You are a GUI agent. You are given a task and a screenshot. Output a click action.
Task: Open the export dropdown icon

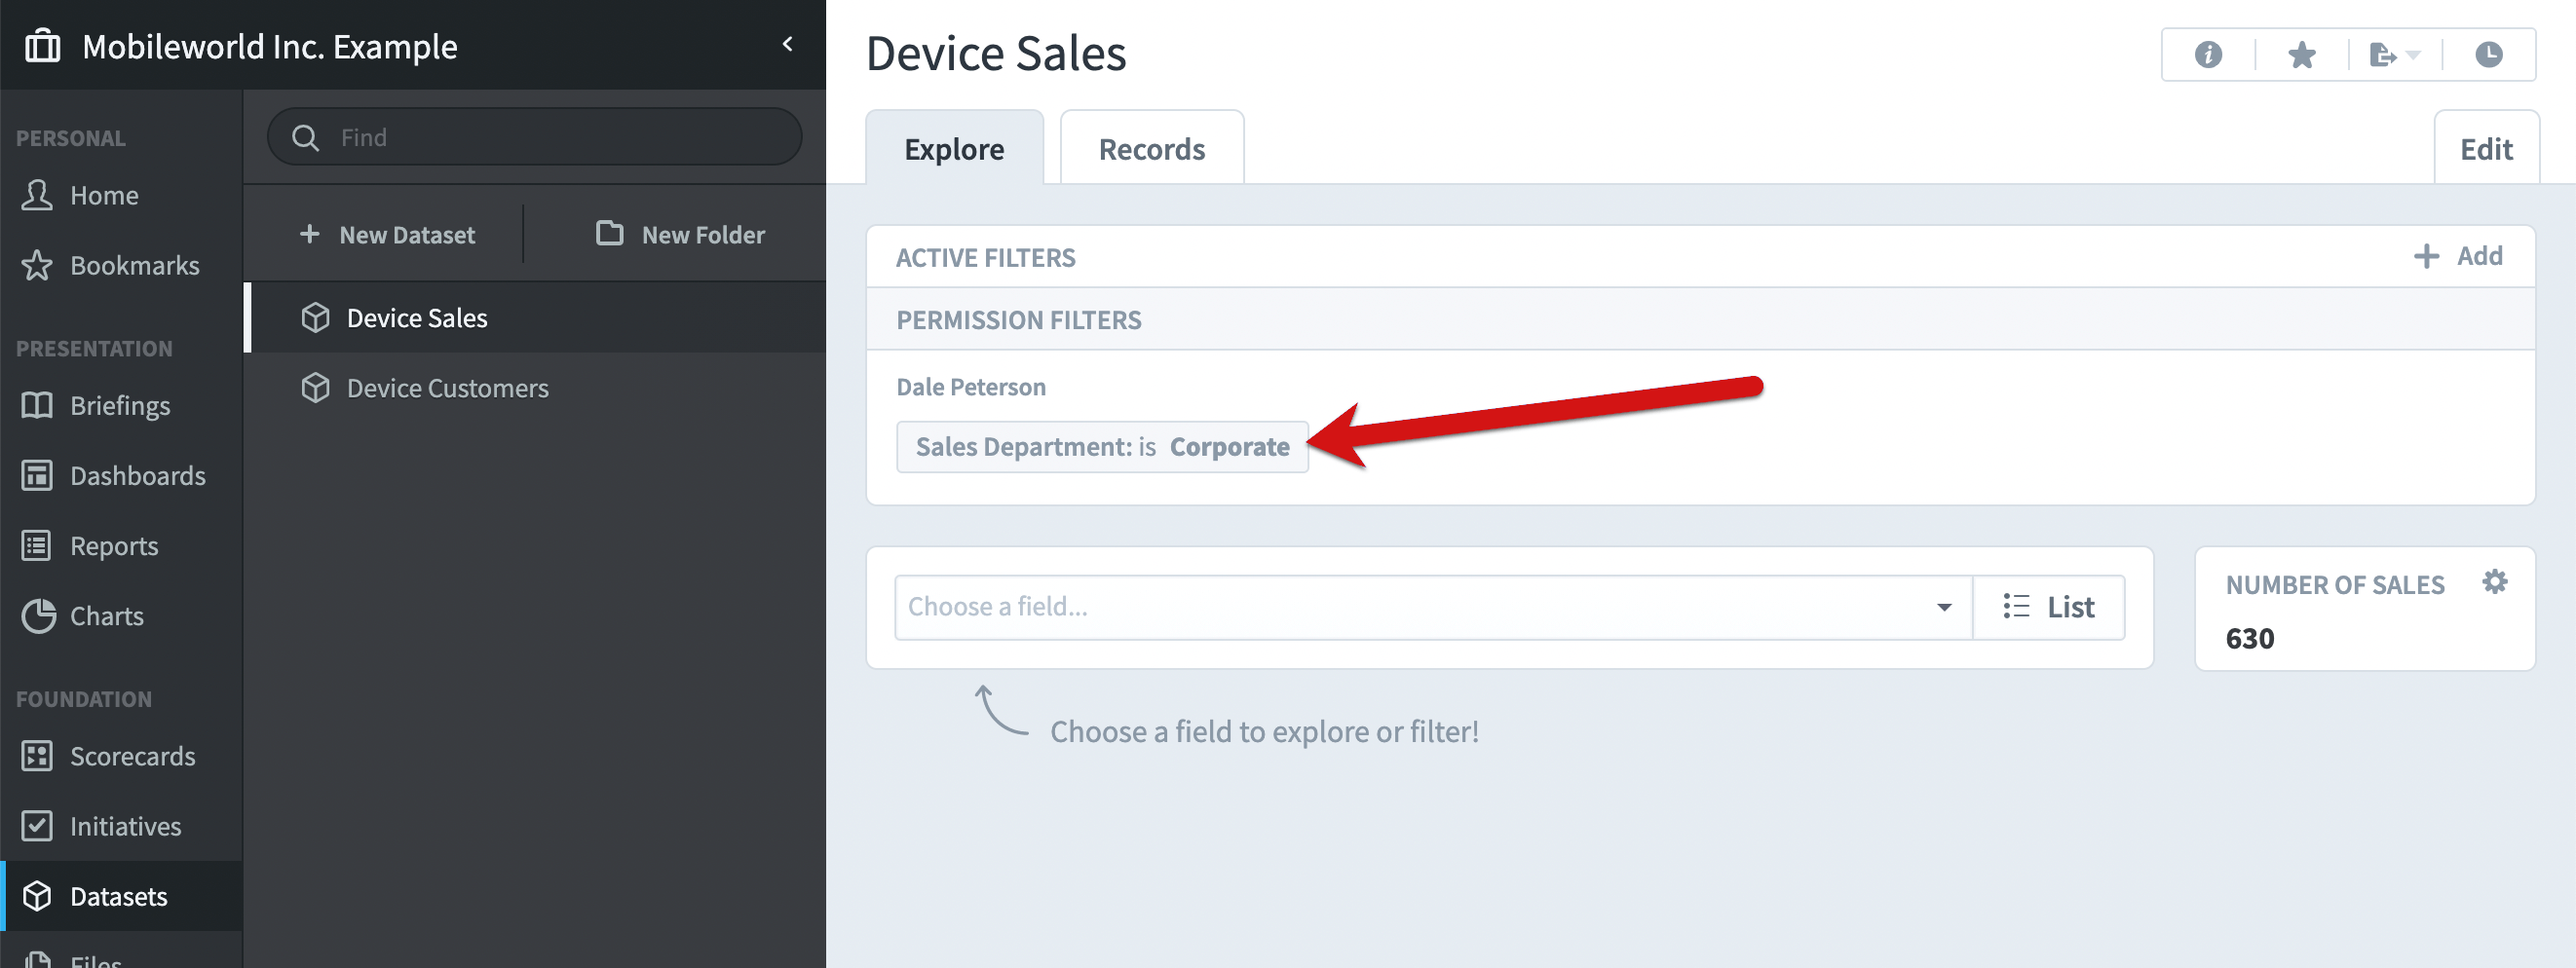[2394, 54]
